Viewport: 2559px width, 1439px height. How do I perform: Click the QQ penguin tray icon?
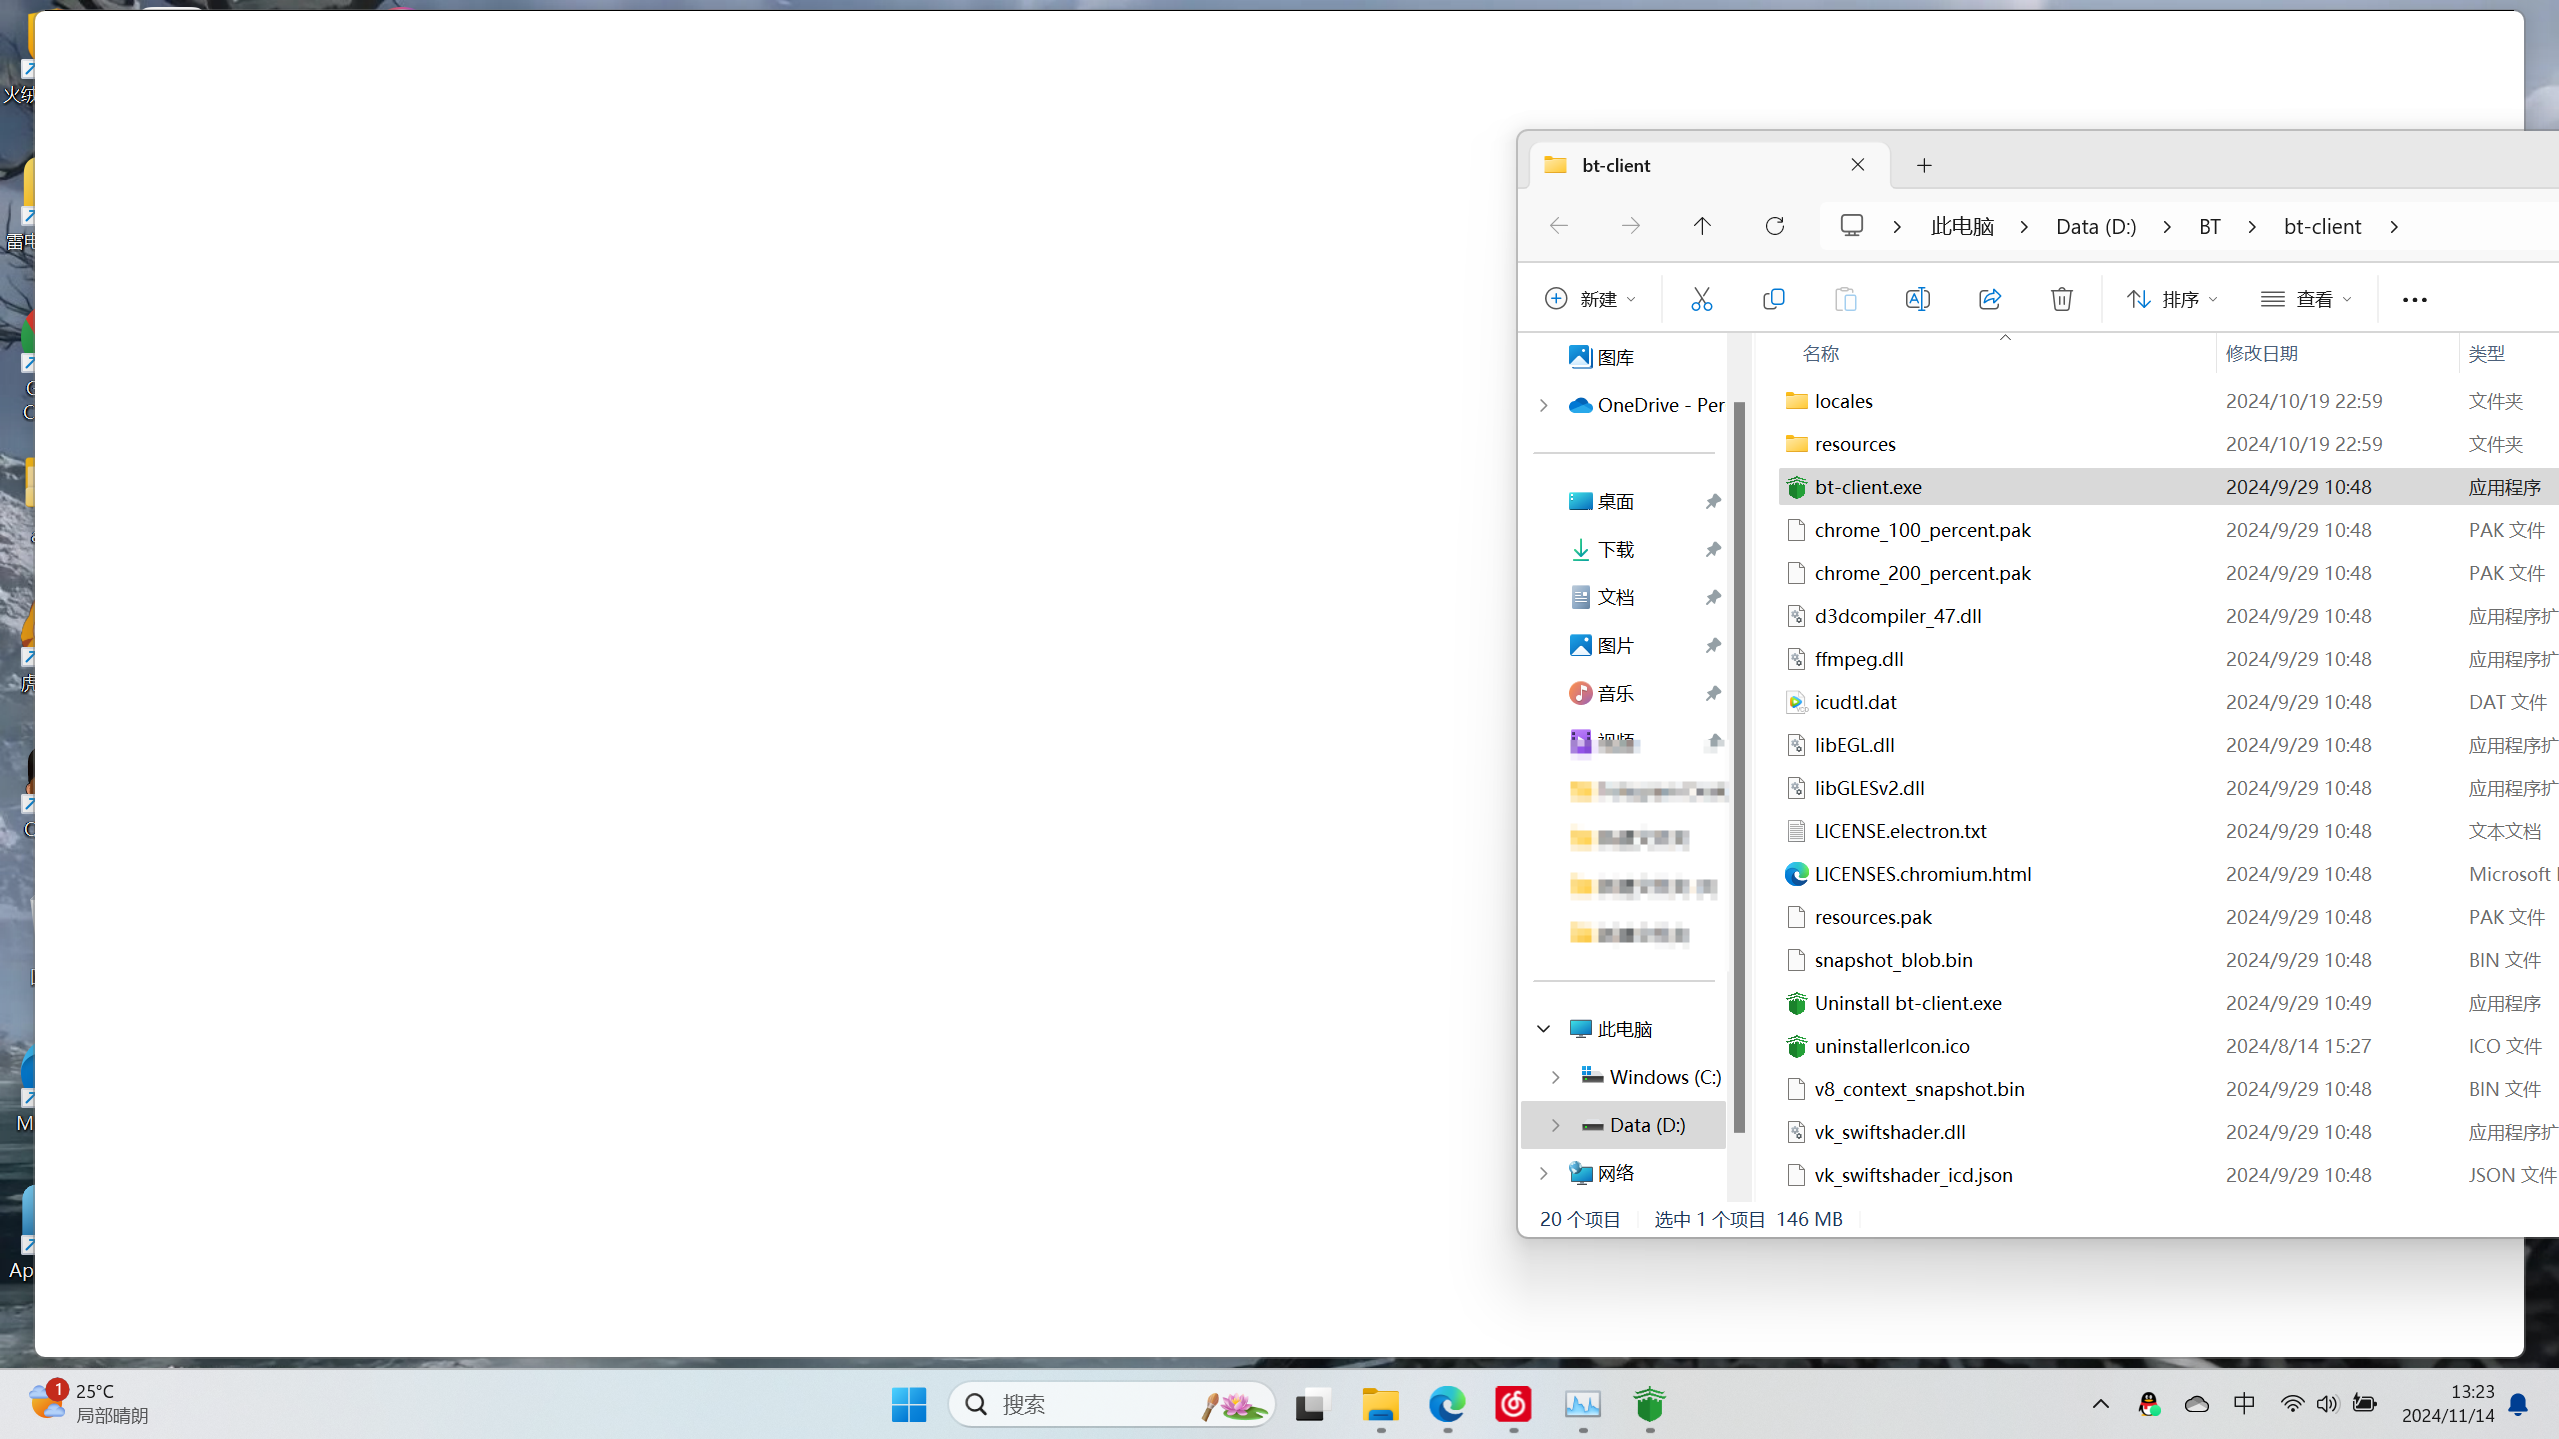pos(2147,1404)
